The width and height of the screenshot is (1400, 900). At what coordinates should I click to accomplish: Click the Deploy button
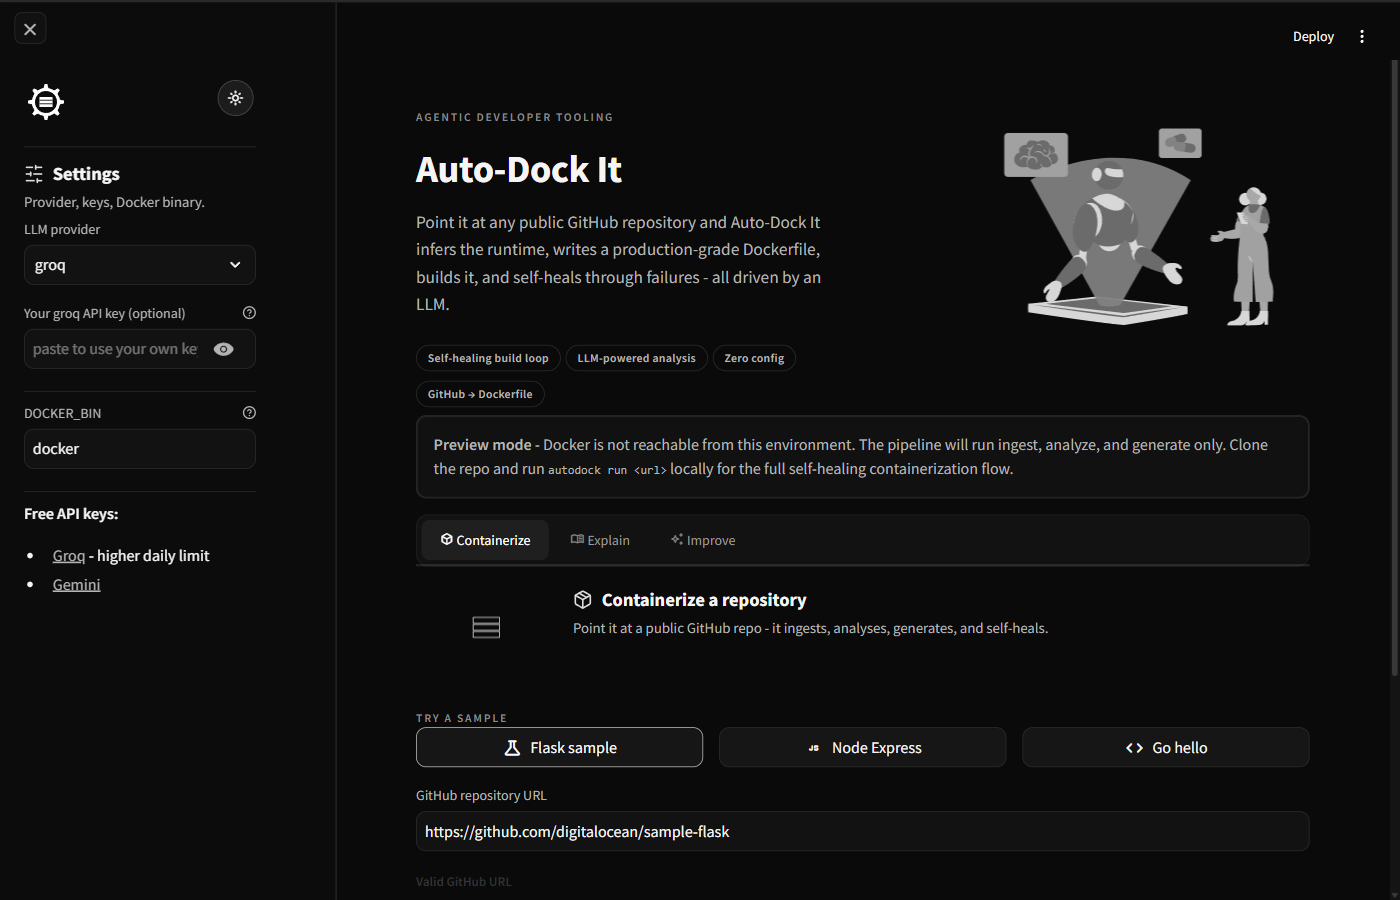tap(1313, 36)
